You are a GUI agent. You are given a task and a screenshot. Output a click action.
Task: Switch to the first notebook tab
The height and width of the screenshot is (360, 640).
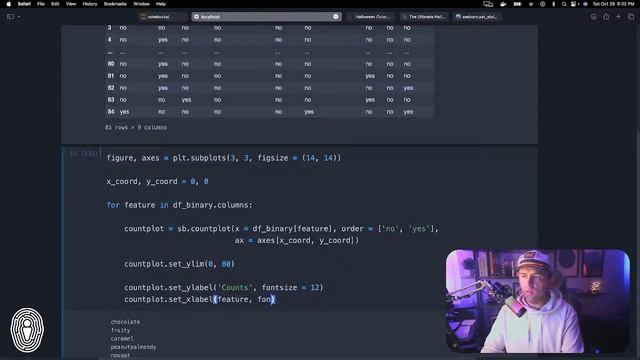(161, 17)
